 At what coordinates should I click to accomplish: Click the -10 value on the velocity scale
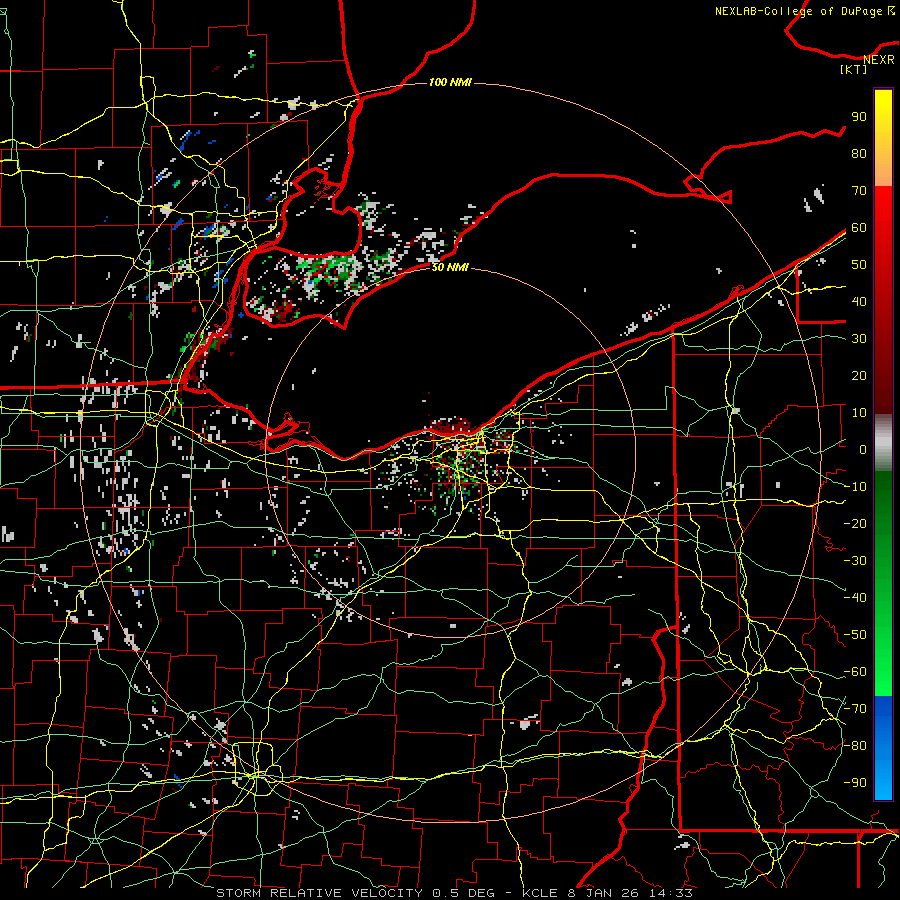(855, 487)
